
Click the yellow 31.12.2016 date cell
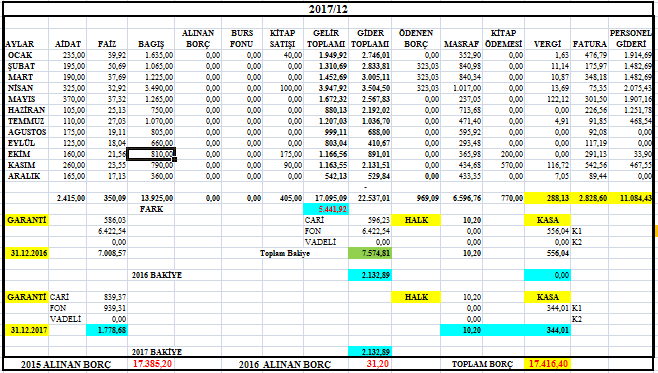pyautogui.click(x=26, y=253)
